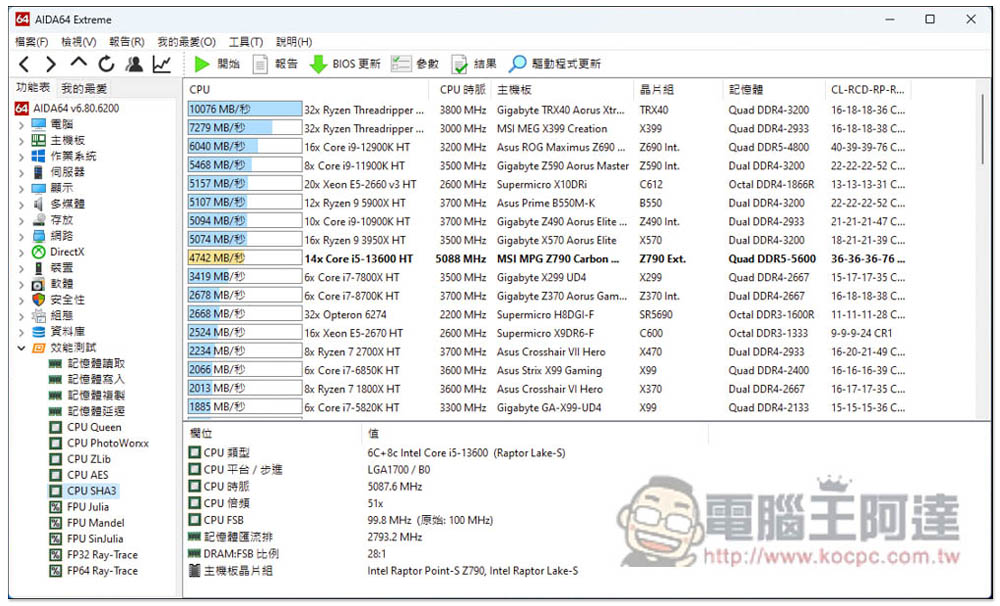Viewport: 1000px width, 606px height.
Task: Open 記憶體複製 memory copy benchmark
Action: 96,395
